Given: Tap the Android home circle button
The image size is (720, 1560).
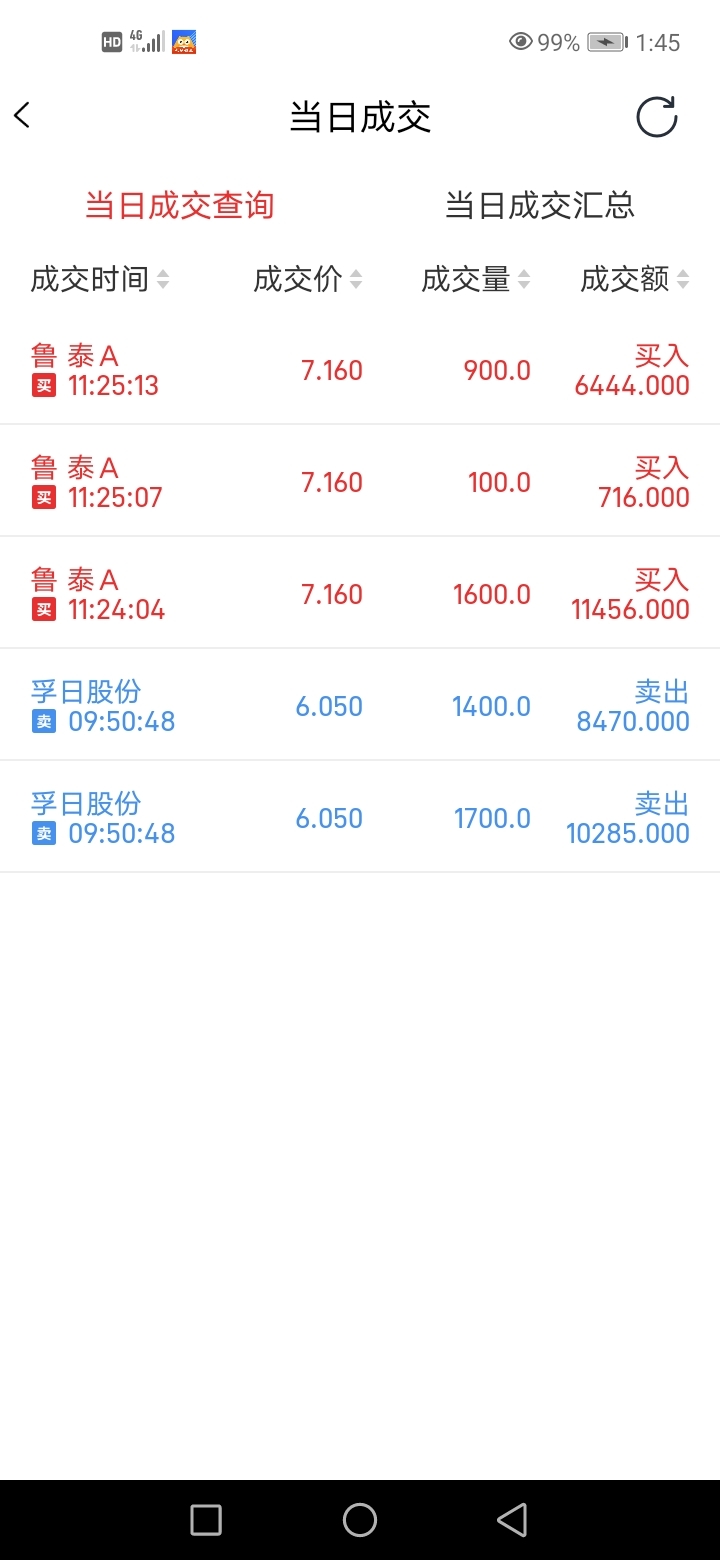Looking at the screenshot, I should [x=360, y=1520].
